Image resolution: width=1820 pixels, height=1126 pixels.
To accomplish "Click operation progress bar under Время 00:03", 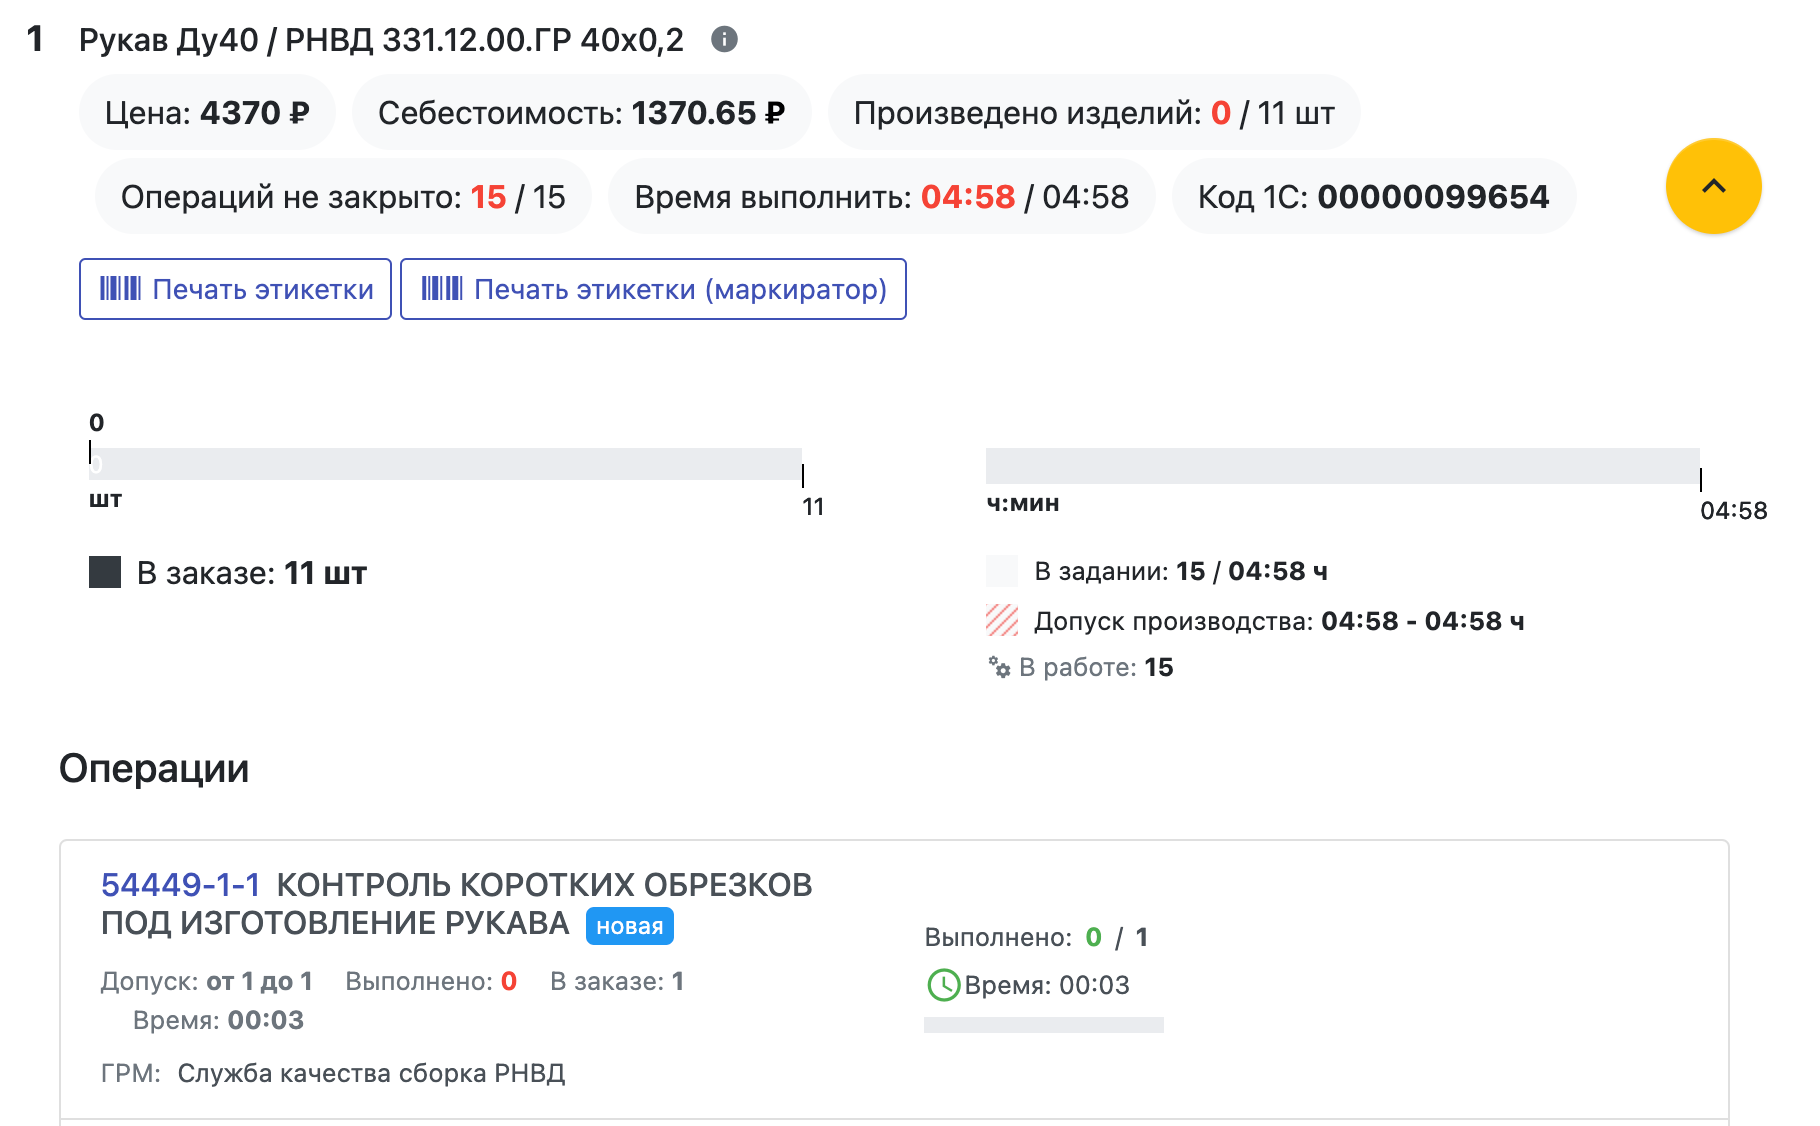I will [x=1043, y=1025].
